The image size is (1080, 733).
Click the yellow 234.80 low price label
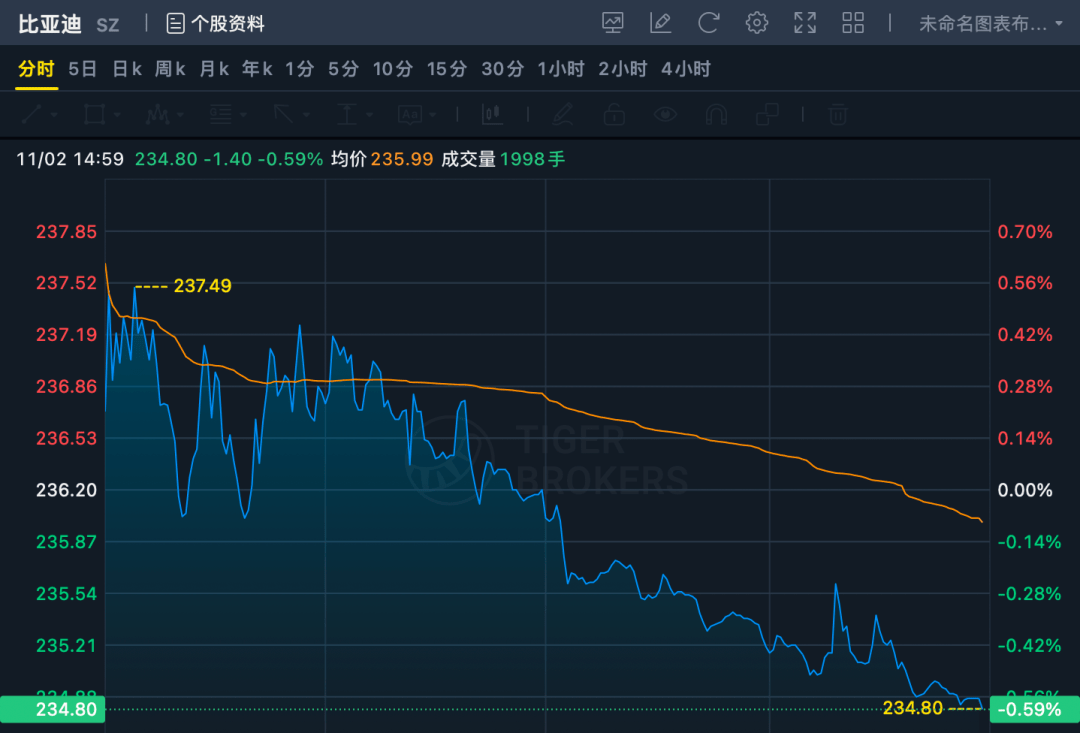[913, 708]
